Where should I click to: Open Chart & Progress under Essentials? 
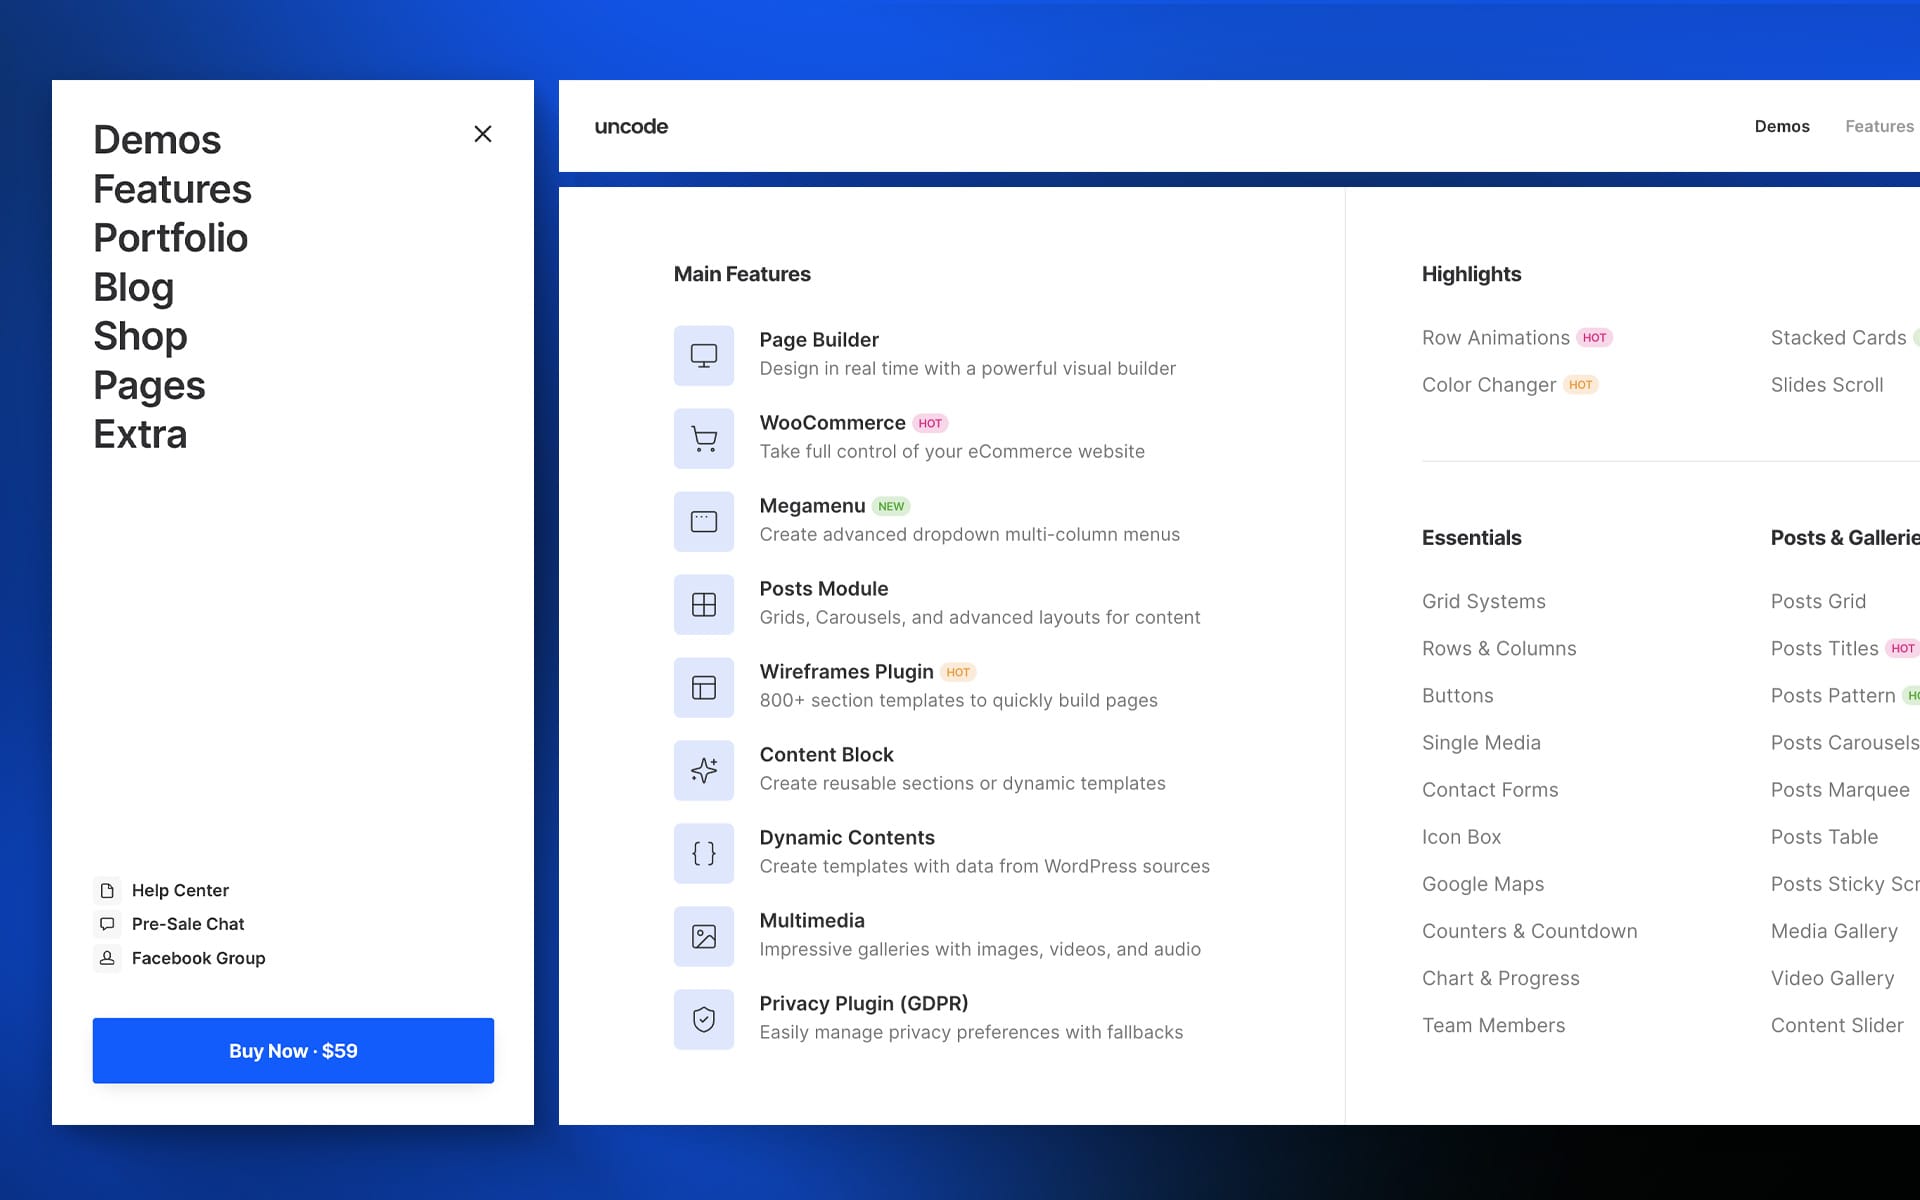(1501, 978)
